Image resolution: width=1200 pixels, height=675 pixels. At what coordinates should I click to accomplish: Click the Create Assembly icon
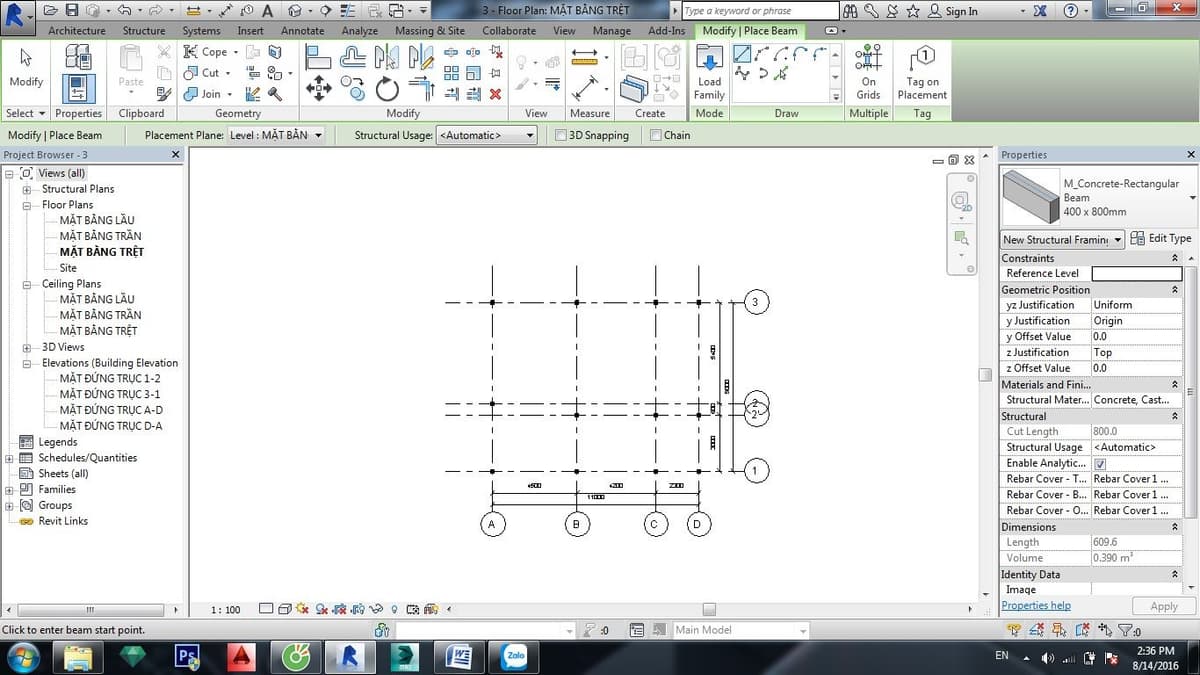634,58
